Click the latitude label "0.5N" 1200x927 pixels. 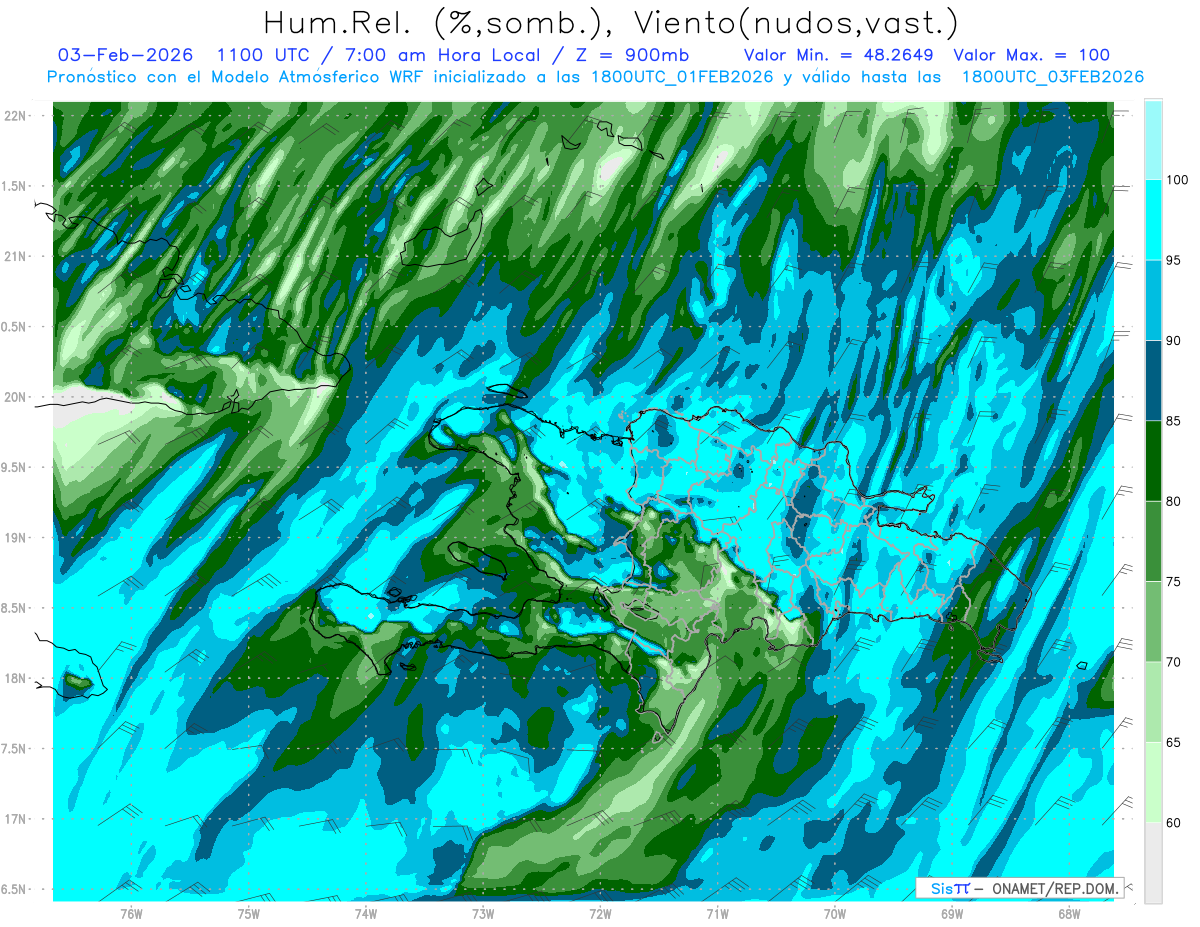15,327
